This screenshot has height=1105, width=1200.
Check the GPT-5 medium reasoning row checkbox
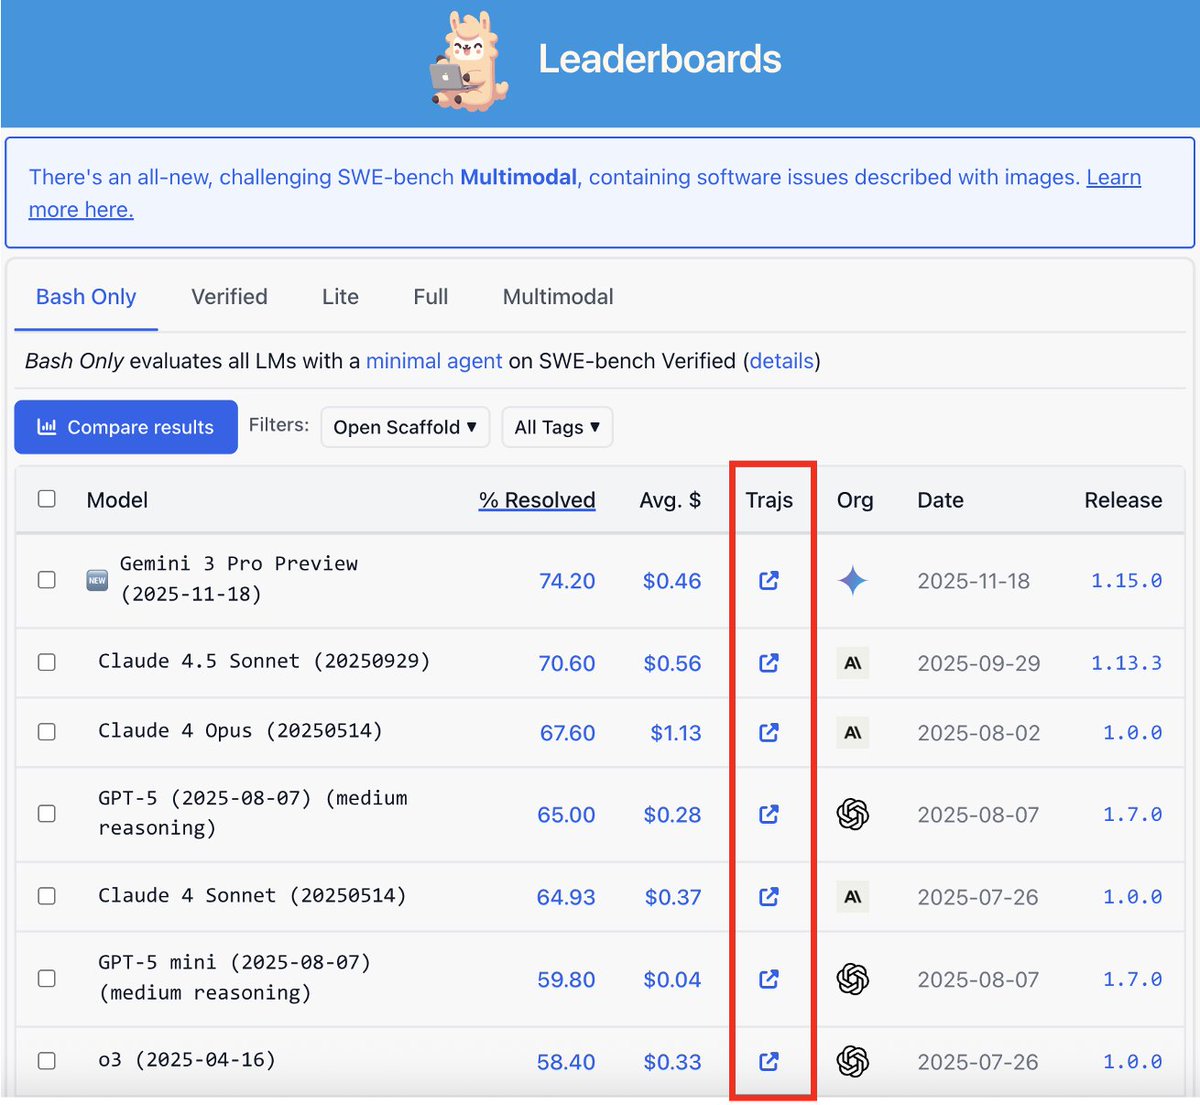tap(47, 814)
